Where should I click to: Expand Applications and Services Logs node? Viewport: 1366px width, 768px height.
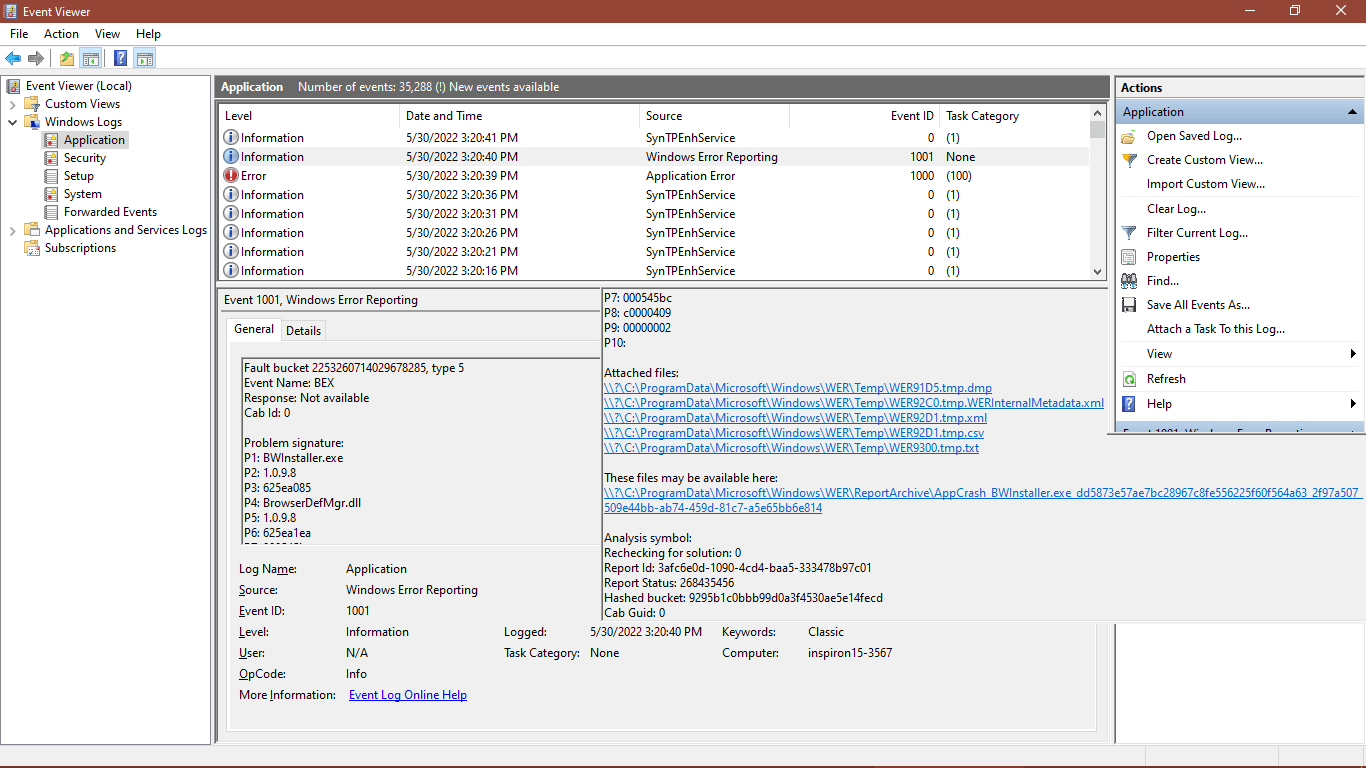click(x=12, y=230)
